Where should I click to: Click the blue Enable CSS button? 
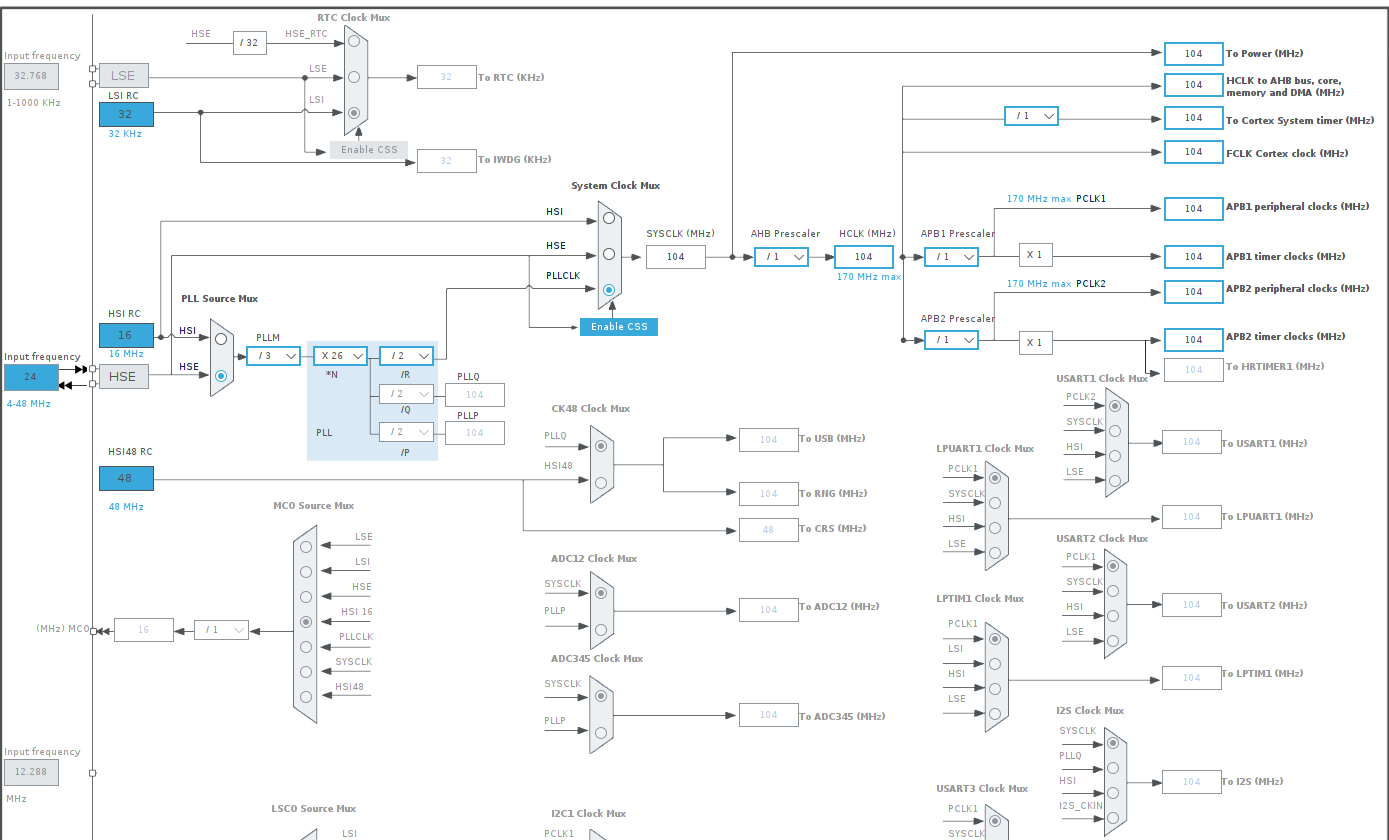pos(618,326)
